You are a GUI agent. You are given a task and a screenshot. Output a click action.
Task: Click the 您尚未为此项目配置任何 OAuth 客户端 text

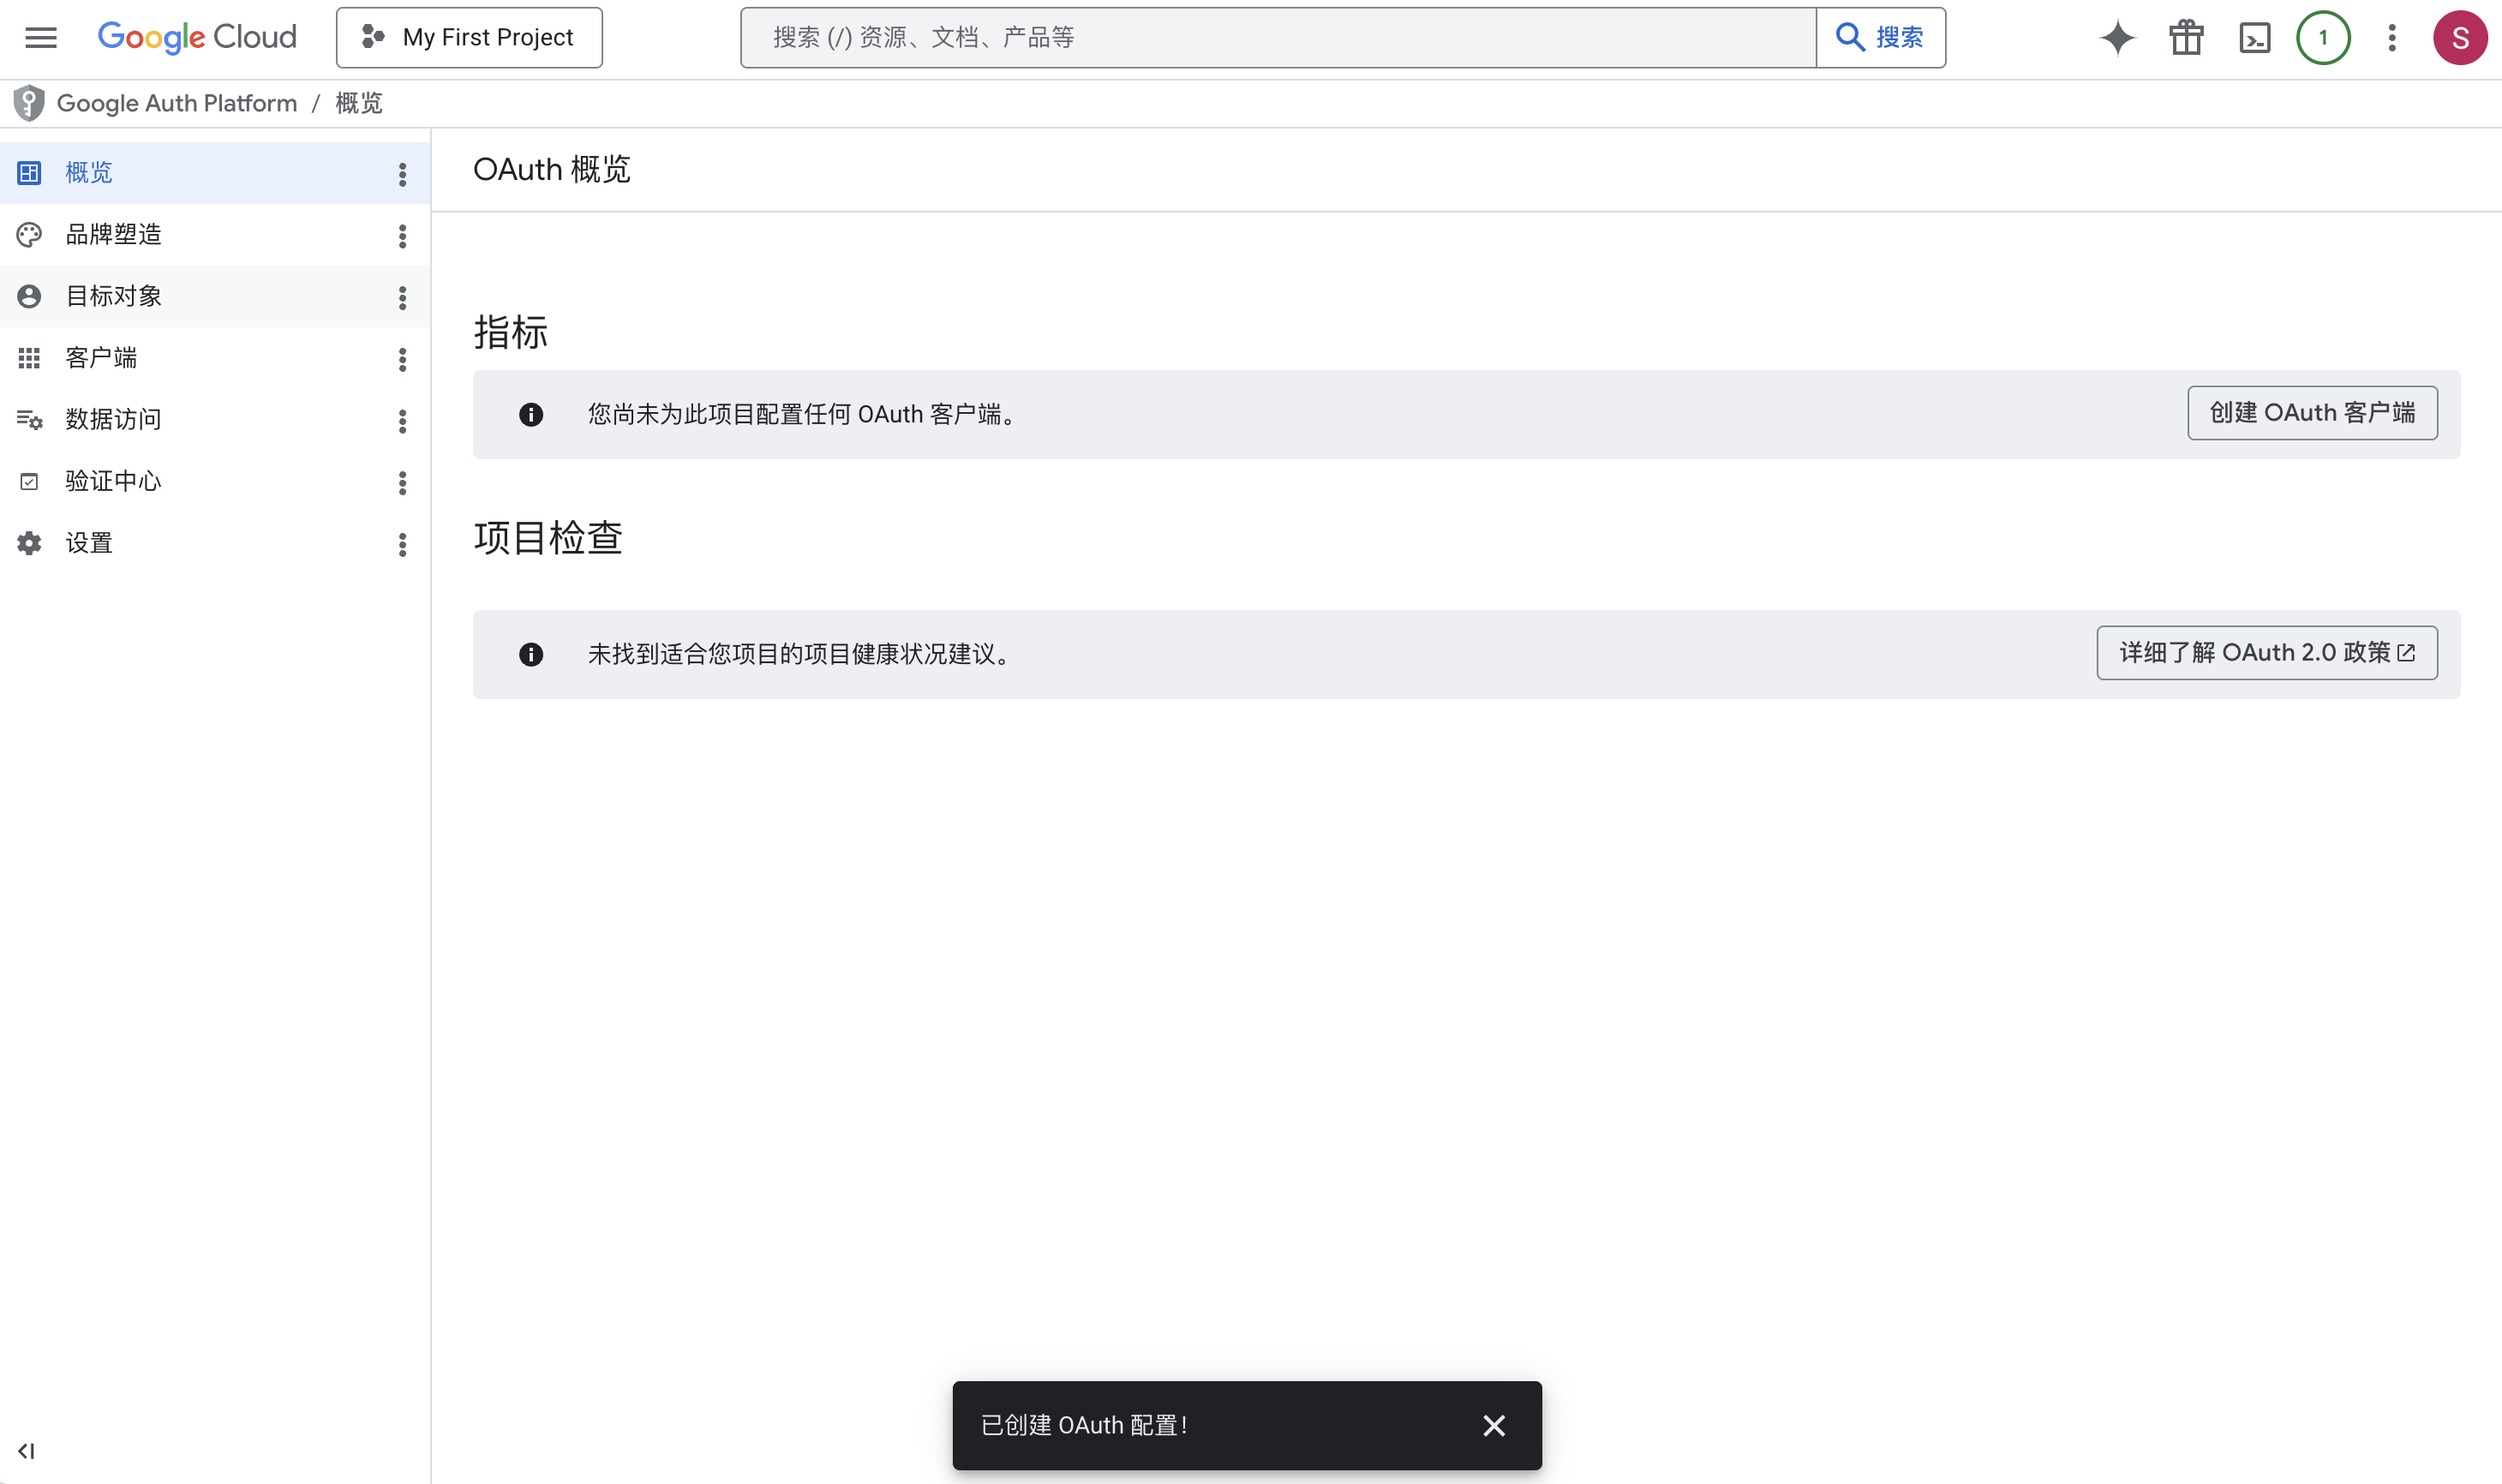point(801,414)
